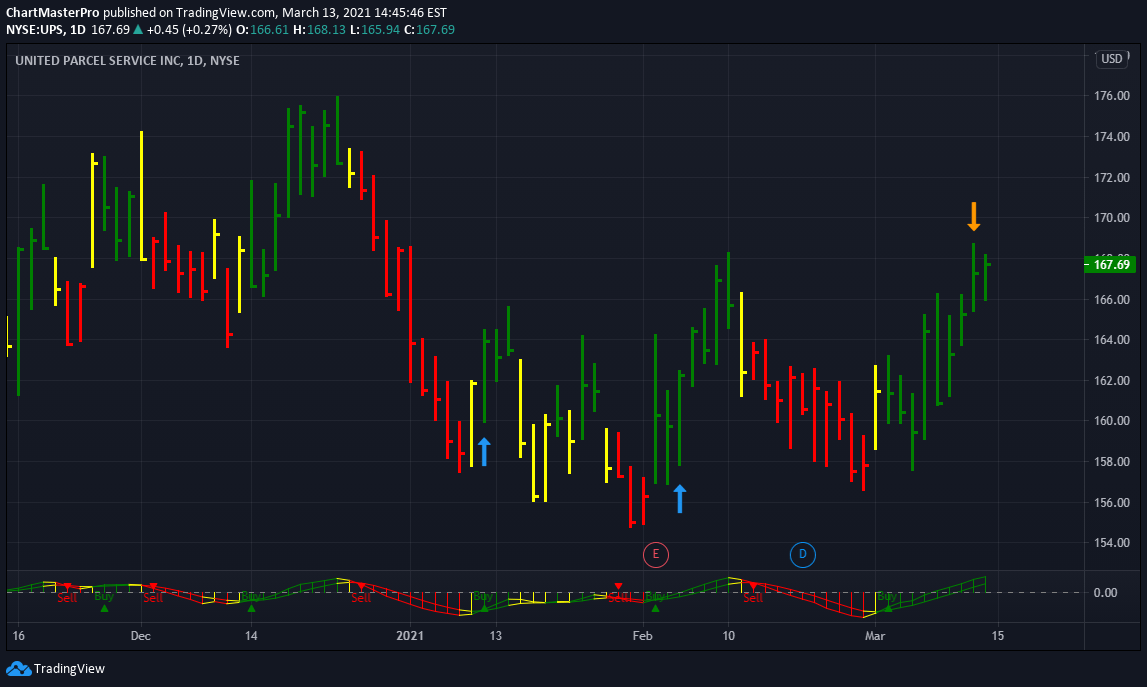Click the USD currency button
Image resolution: width=1147 pixels, height=687 pixels.
1112,59
